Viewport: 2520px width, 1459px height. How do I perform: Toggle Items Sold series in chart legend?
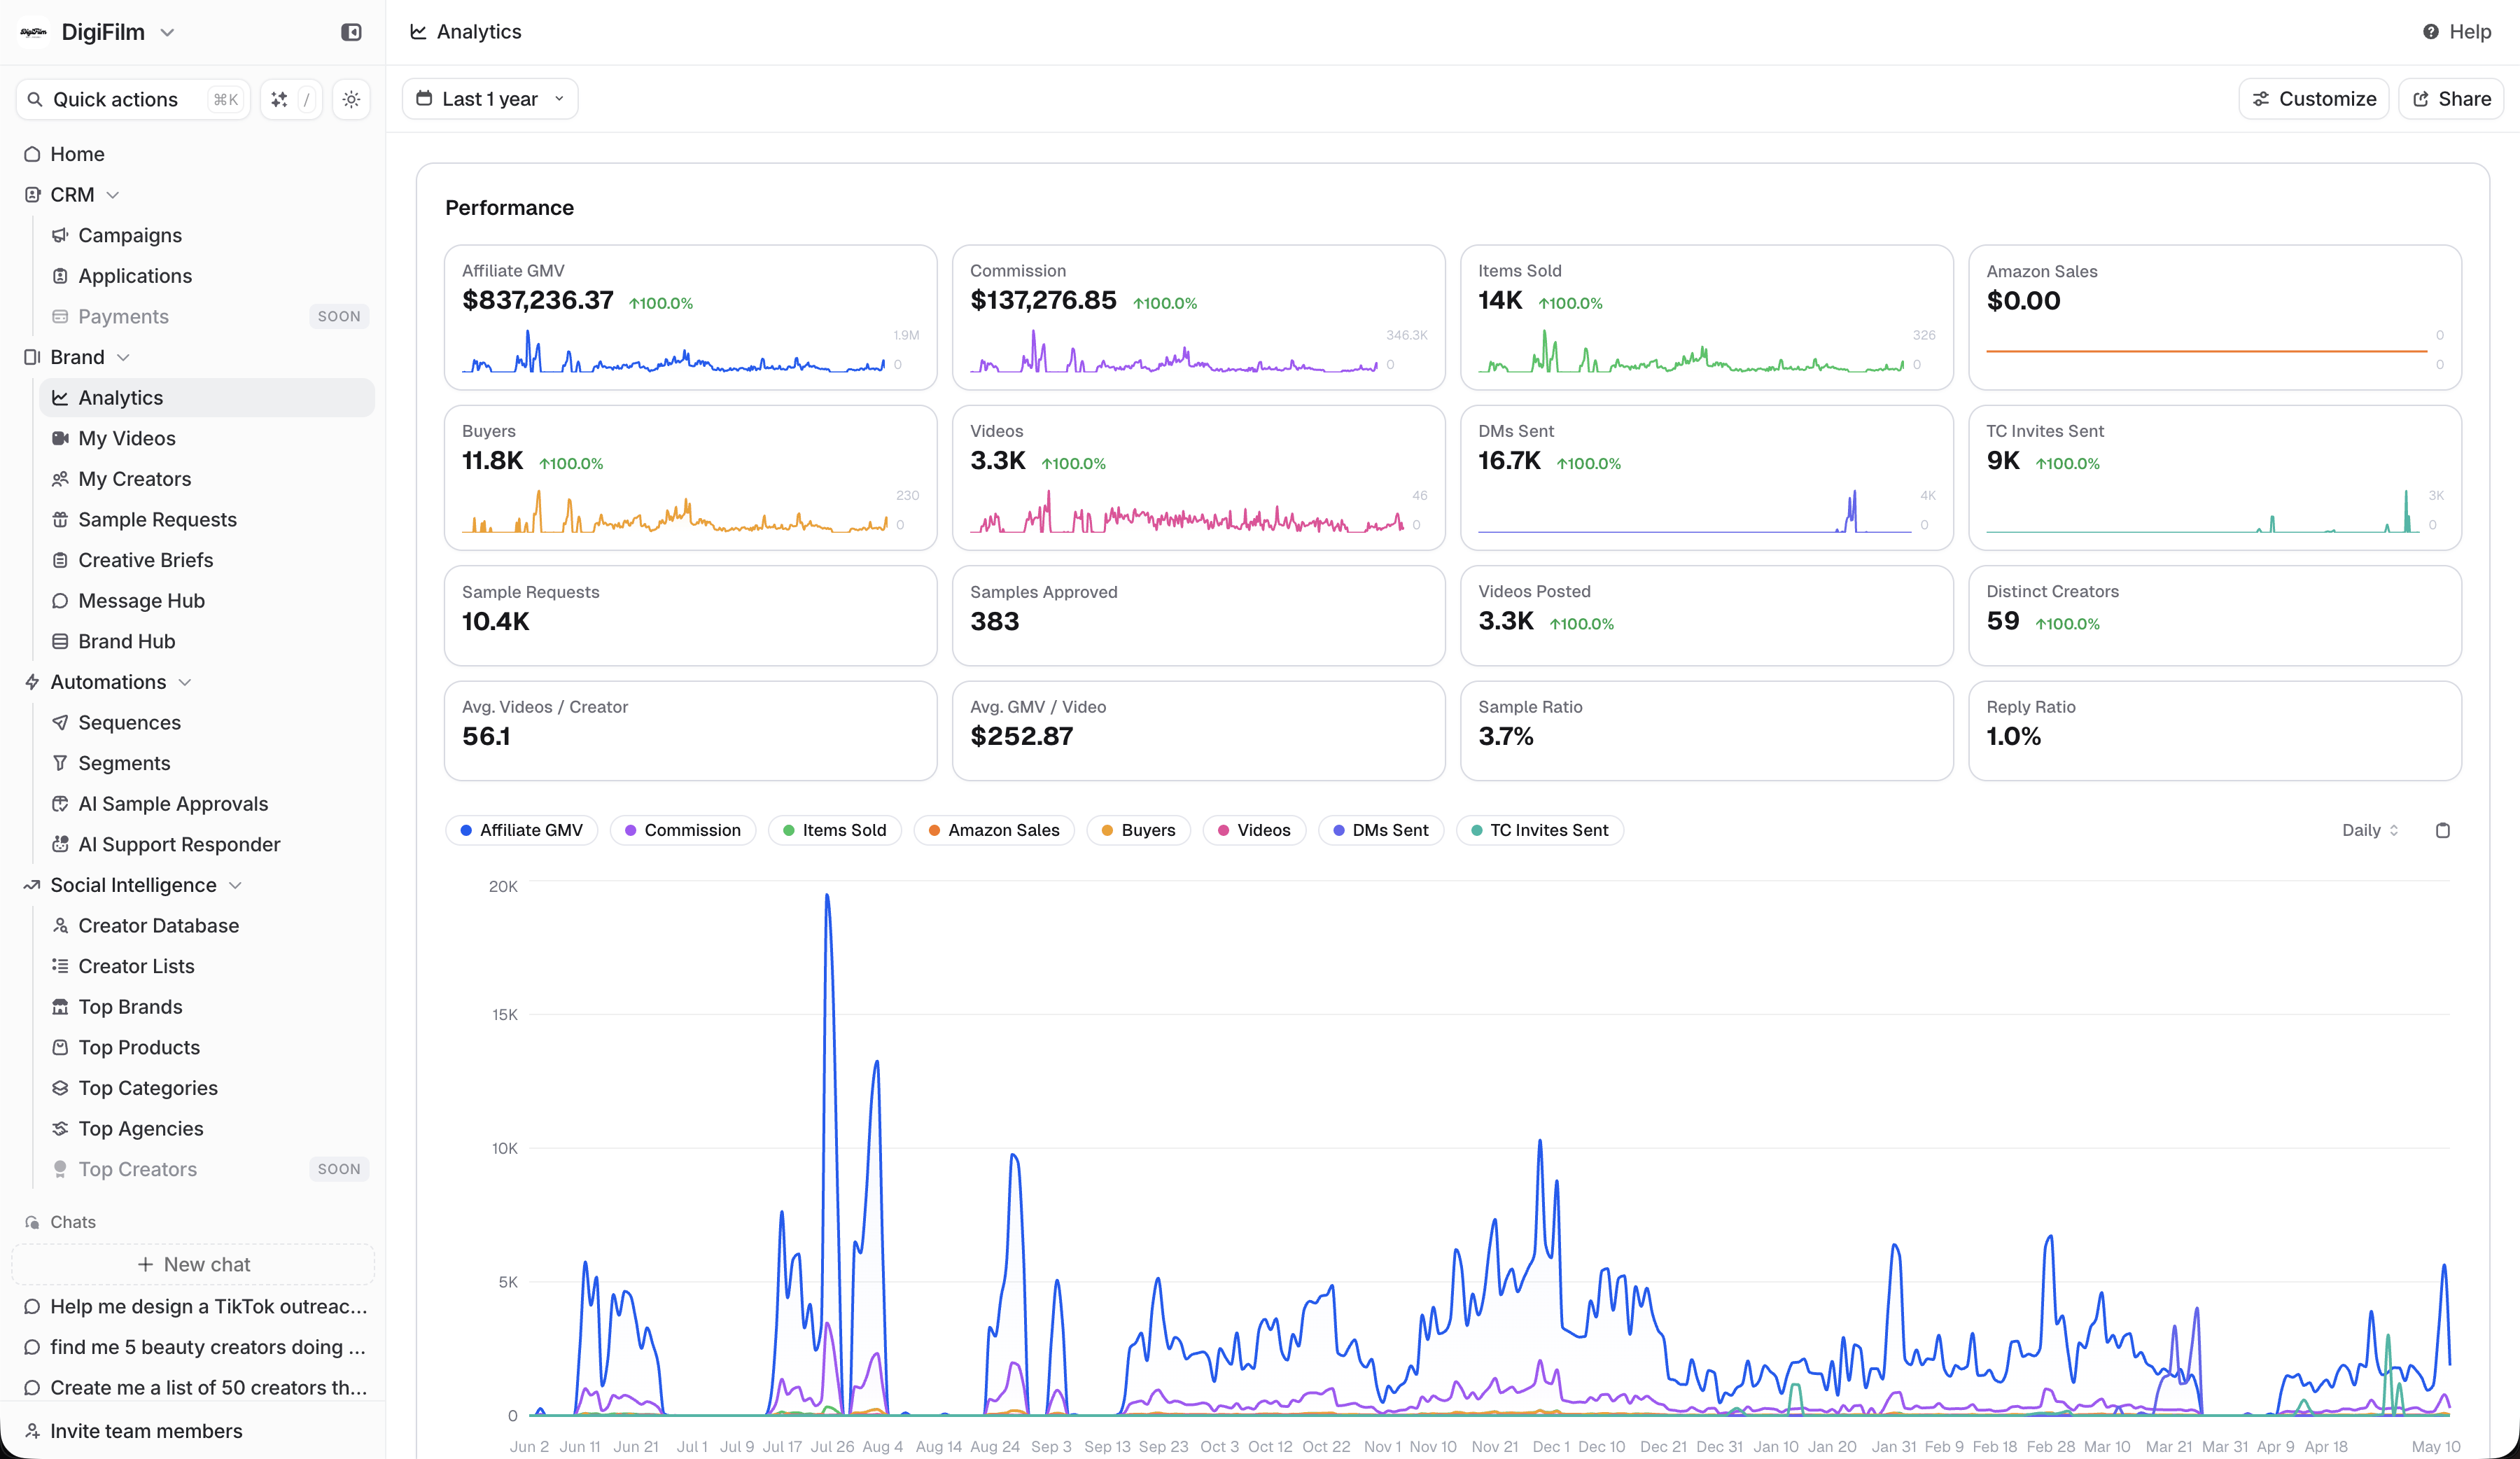(834, 830)
